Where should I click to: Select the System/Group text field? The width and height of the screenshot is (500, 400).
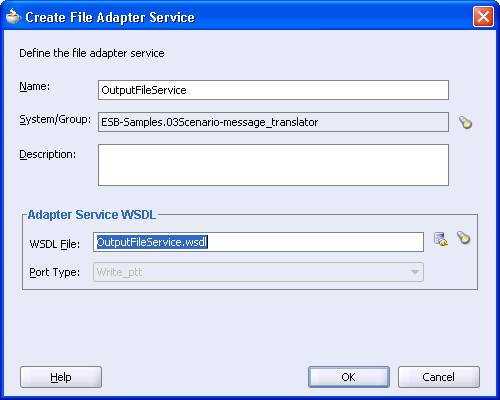(273, 122)
